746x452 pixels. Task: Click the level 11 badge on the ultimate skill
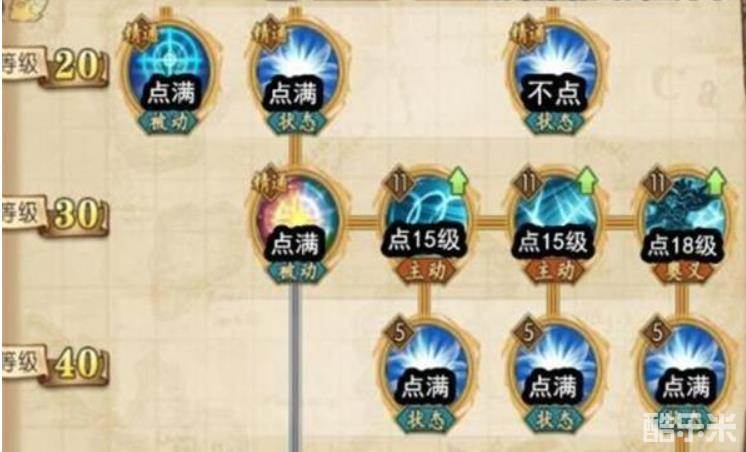(x=656, y=184)
